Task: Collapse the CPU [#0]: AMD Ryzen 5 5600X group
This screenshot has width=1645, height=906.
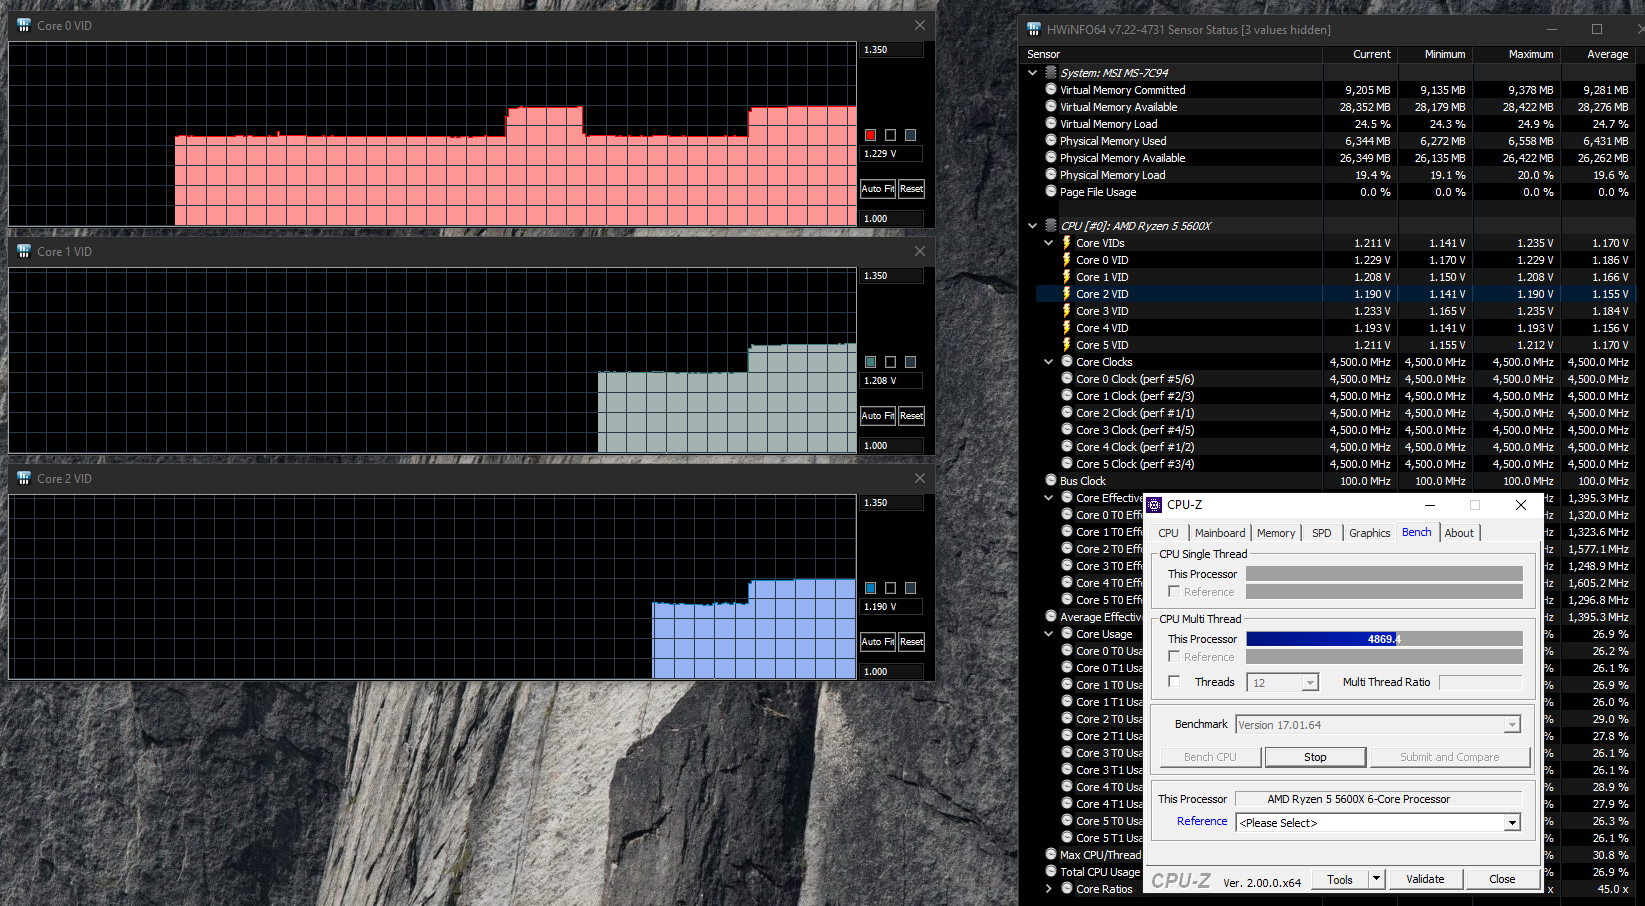Action: coord(1033,226)
